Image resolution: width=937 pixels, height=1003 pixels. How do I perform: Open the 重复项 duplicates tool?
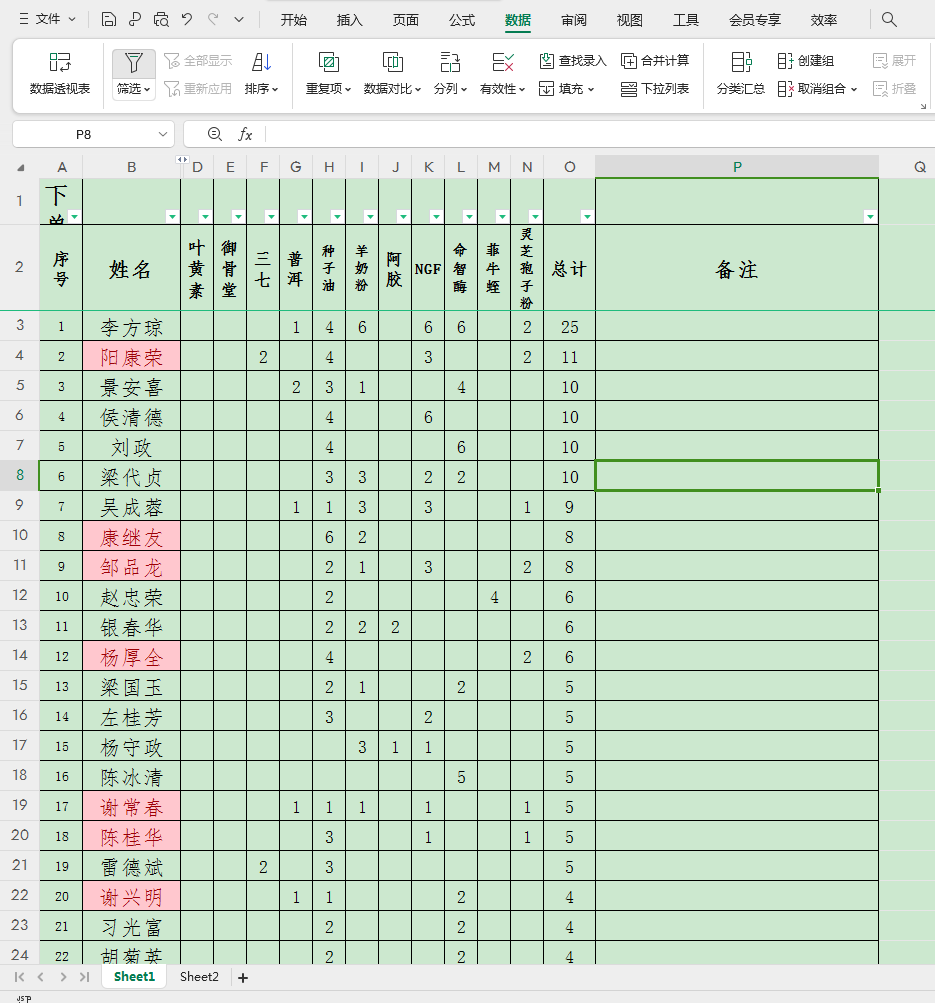[329, 74]
